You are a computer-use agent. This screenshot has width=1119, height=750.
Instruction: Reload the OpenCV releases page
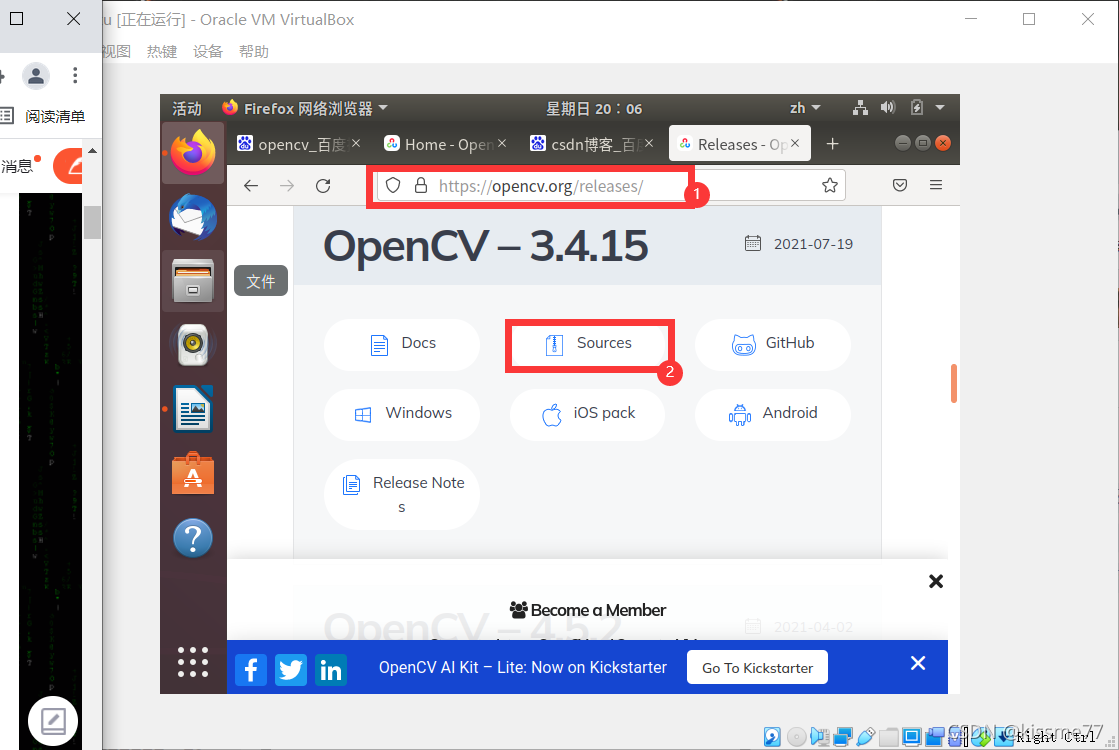[x=323, y=186]
